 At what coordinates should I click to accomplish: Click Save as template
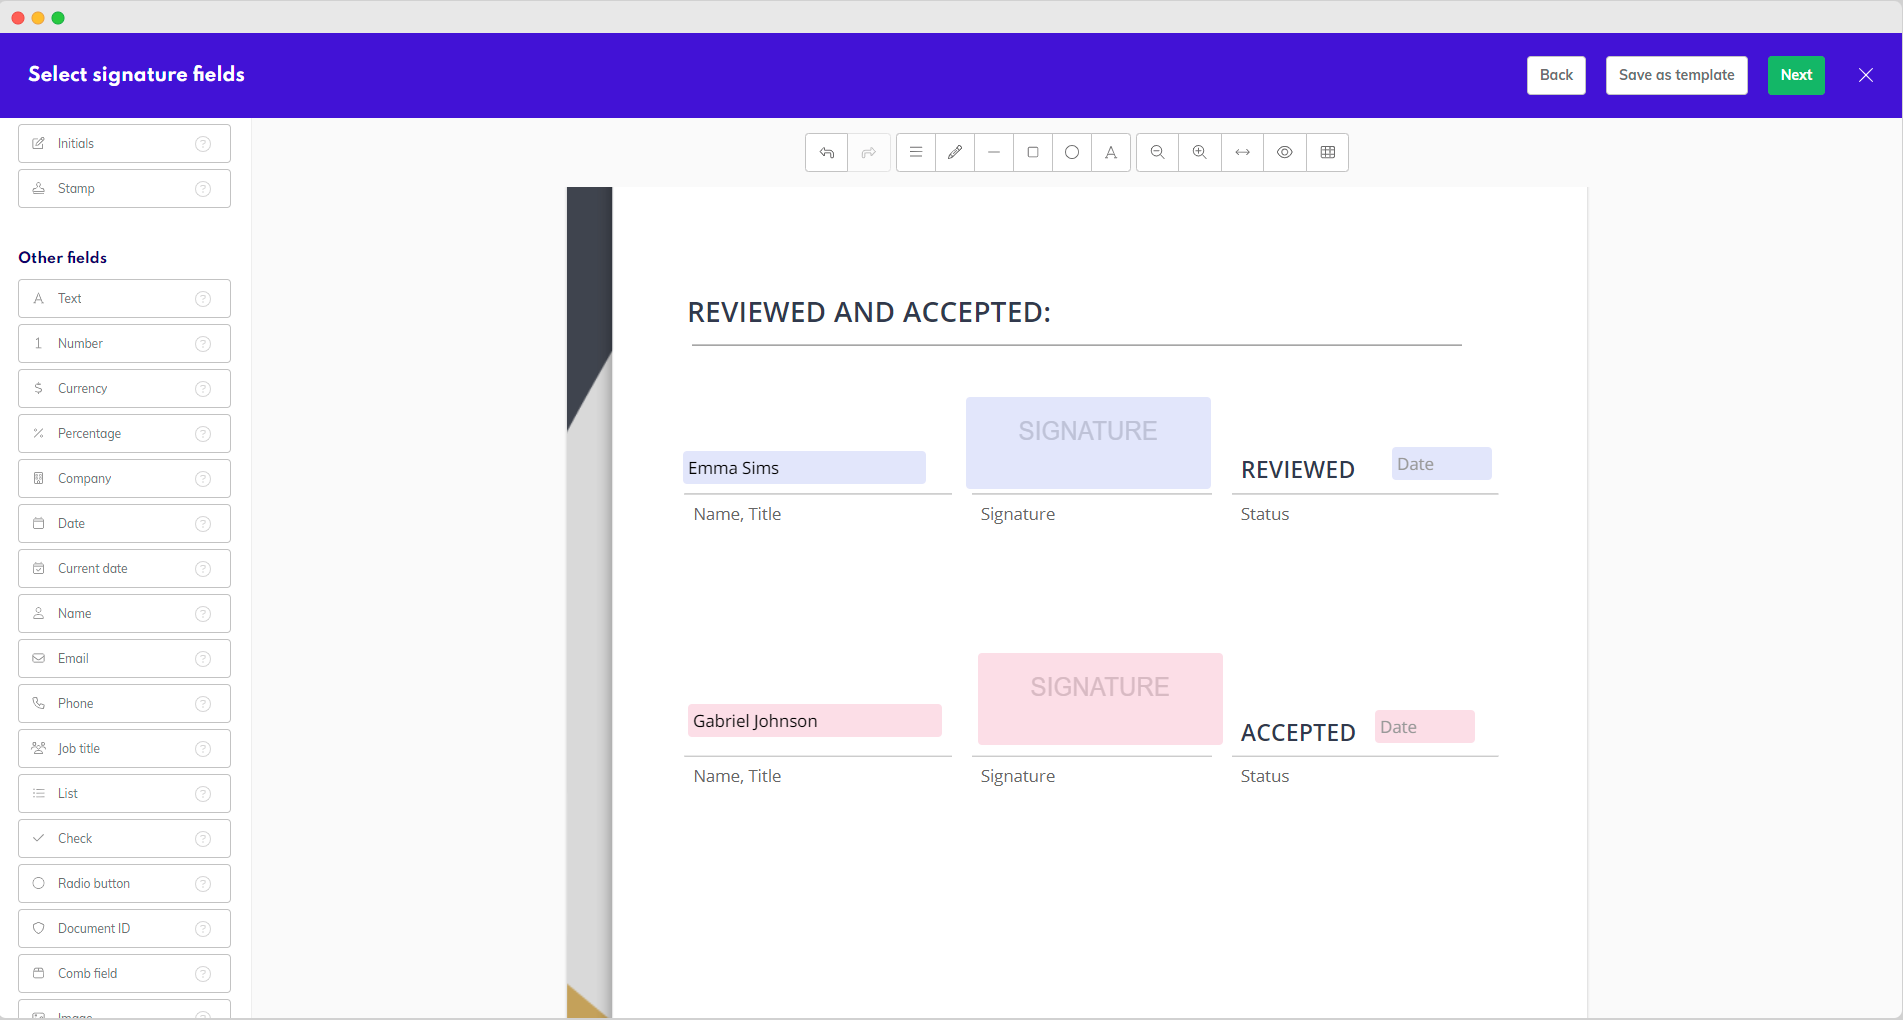click(1676, 75)
